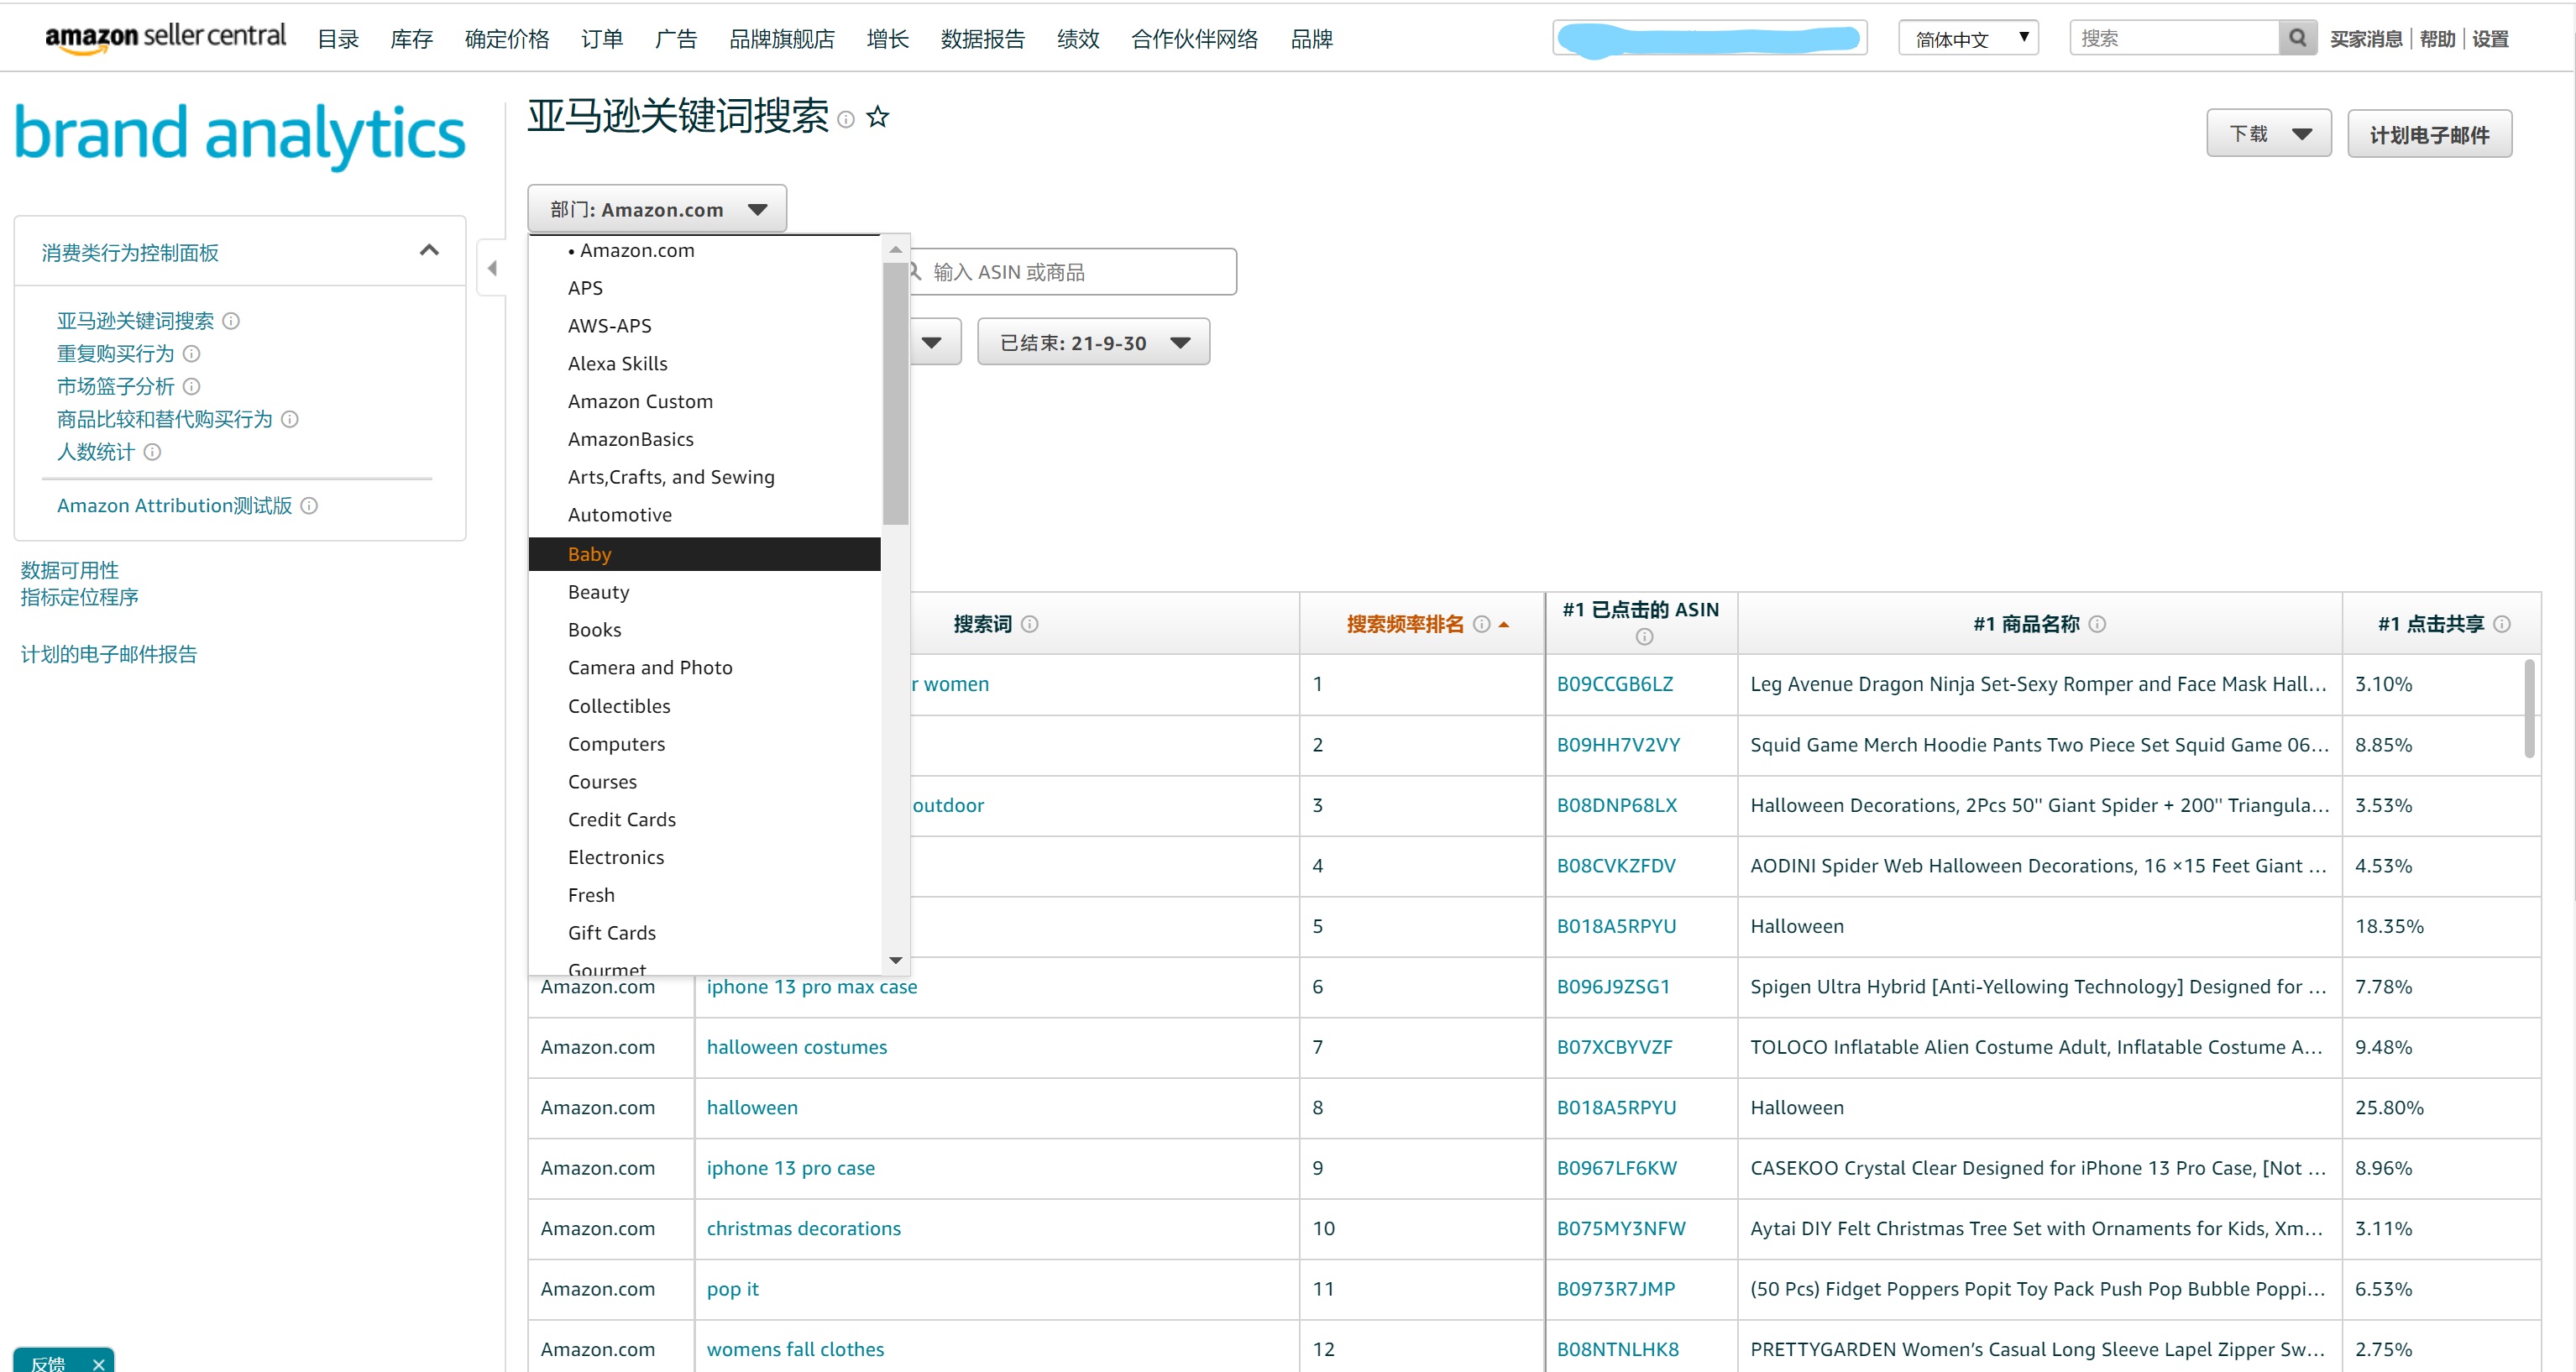Click info icon next to Amazon Attribution测试版
Screen dimensions: 2576x1372
point(309,506)
